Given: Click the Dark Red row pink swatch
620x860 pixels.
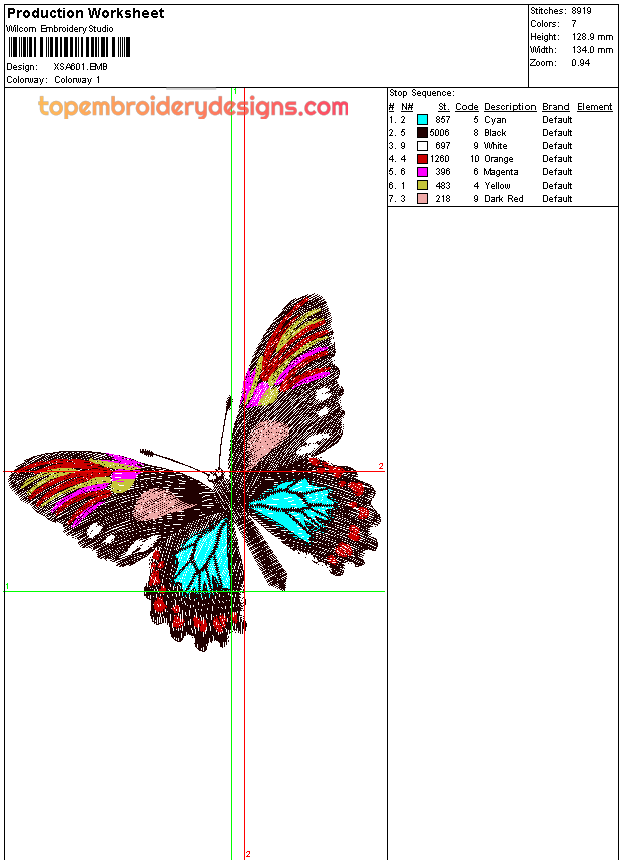Looking at the screenshot, I should click(422, 199).
